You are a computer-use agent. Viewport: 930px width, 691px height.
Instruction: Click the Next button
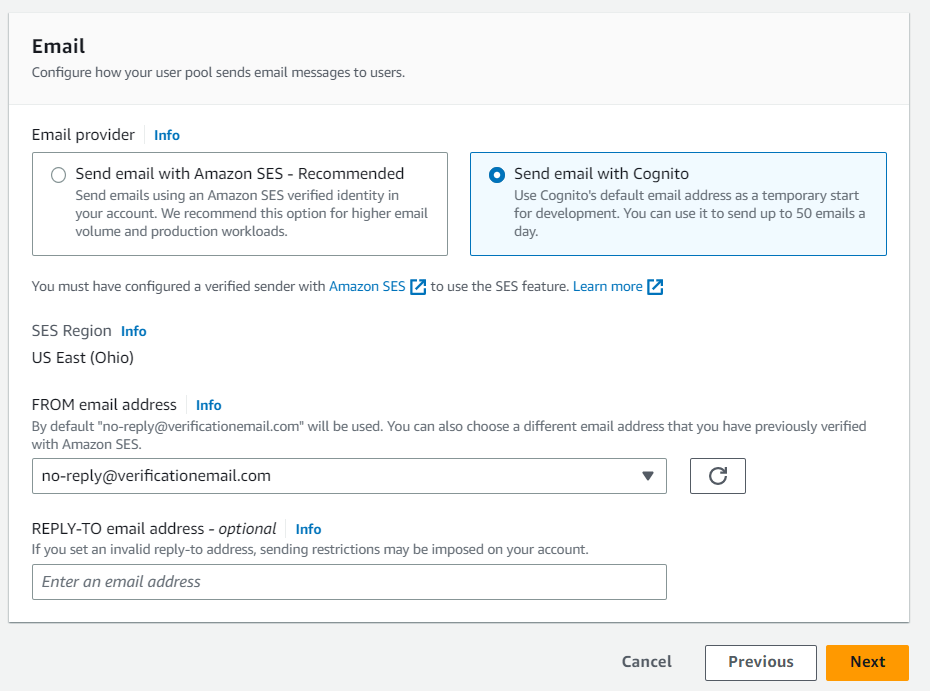pos(867,663)
